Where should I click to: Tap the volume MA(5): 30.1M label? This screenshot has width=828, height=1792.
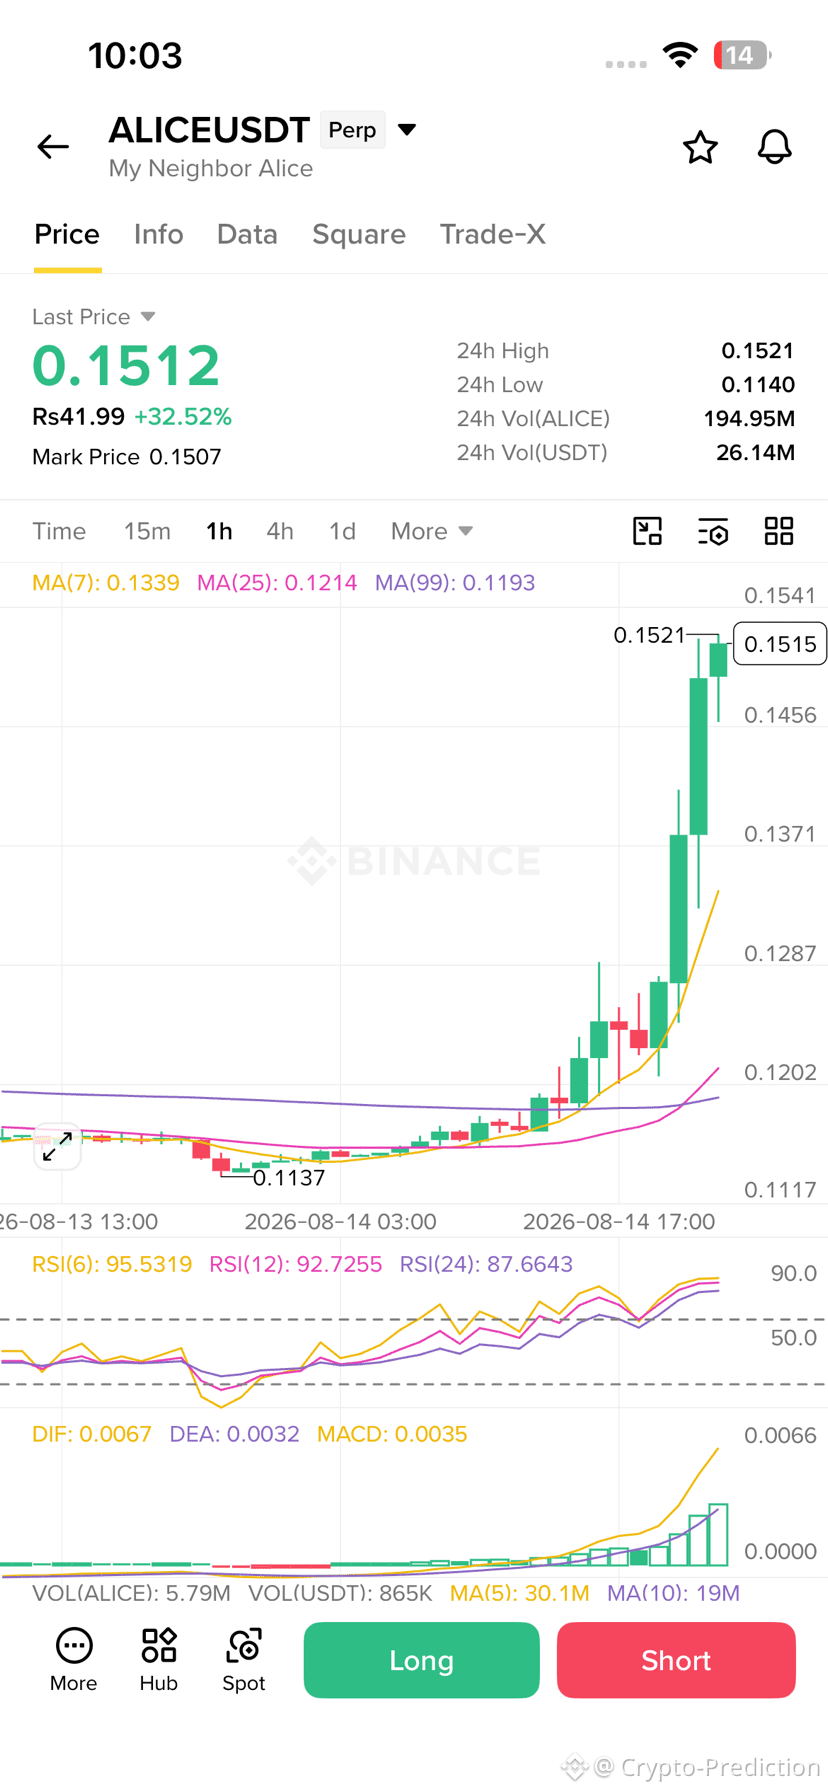click(x=520, y=1593)
